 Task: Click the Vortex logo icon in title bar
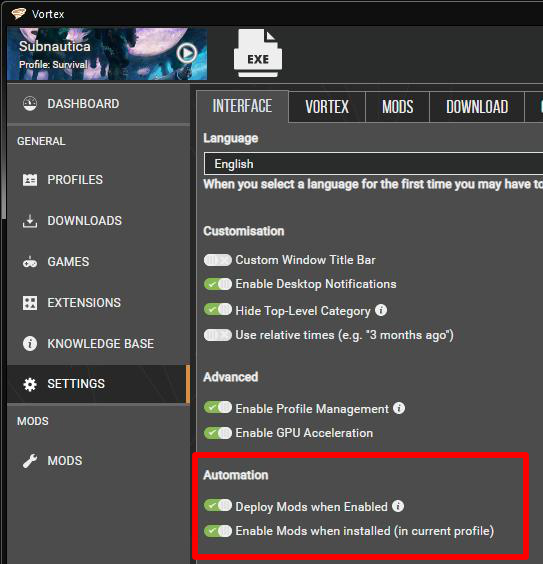(x=18, y=14)
